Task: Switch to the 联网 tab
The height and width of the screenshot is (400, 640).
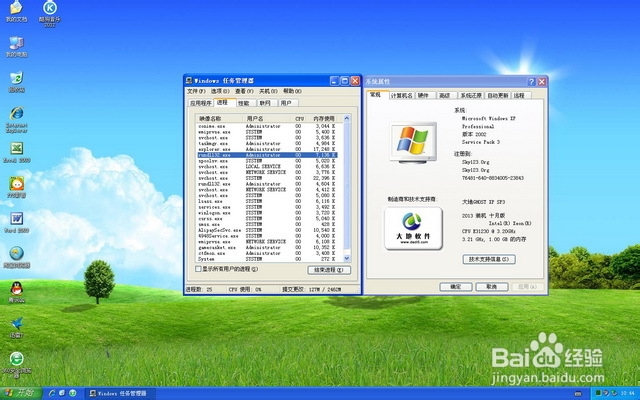Action: (x=267, y=103)
